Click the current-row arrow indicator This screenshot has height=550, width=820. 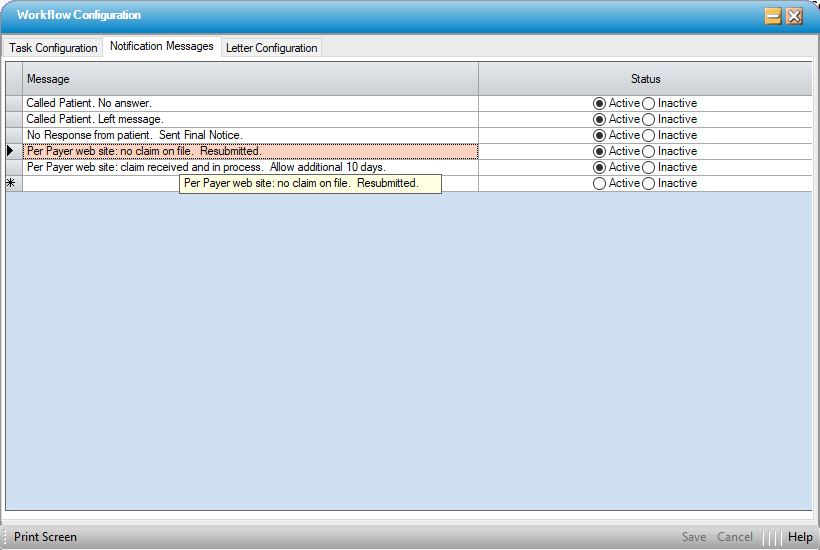[x=12, y=151]
